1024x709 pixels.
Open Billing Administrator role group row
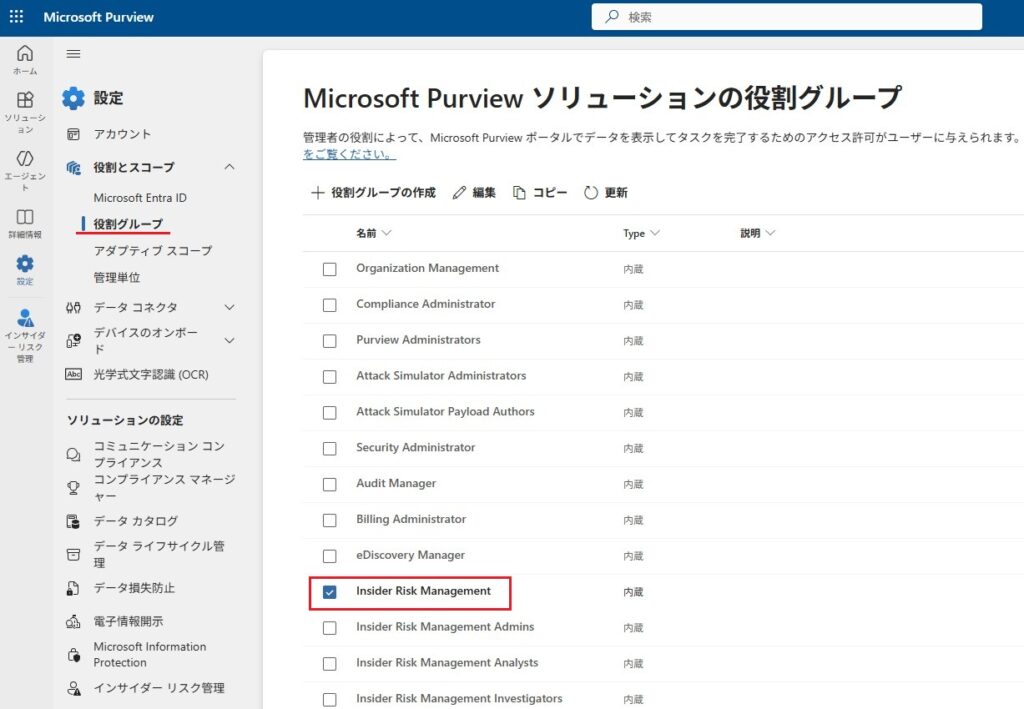click(x=411, y=519)
